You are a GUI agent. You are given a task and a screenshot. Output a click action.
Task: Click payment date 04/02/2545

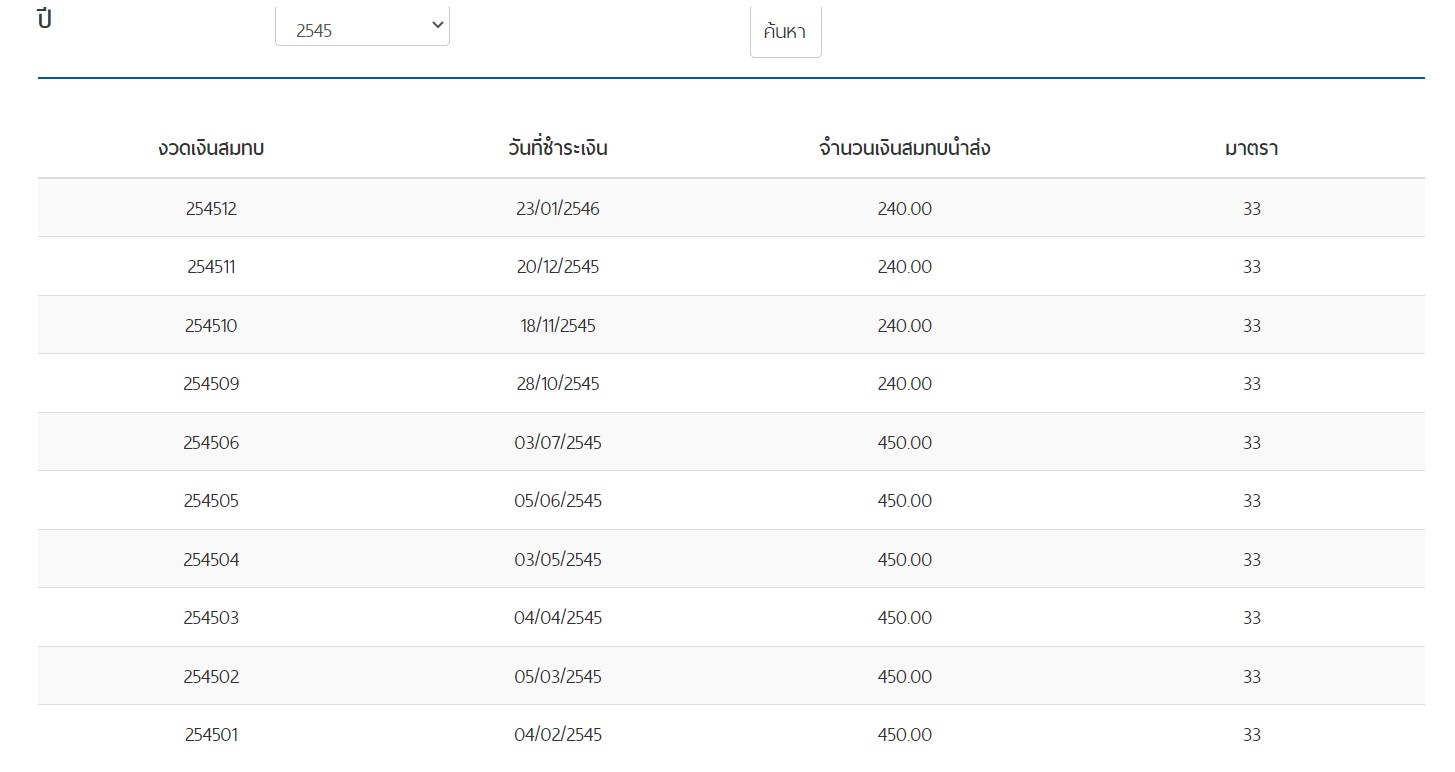(558, 735)
